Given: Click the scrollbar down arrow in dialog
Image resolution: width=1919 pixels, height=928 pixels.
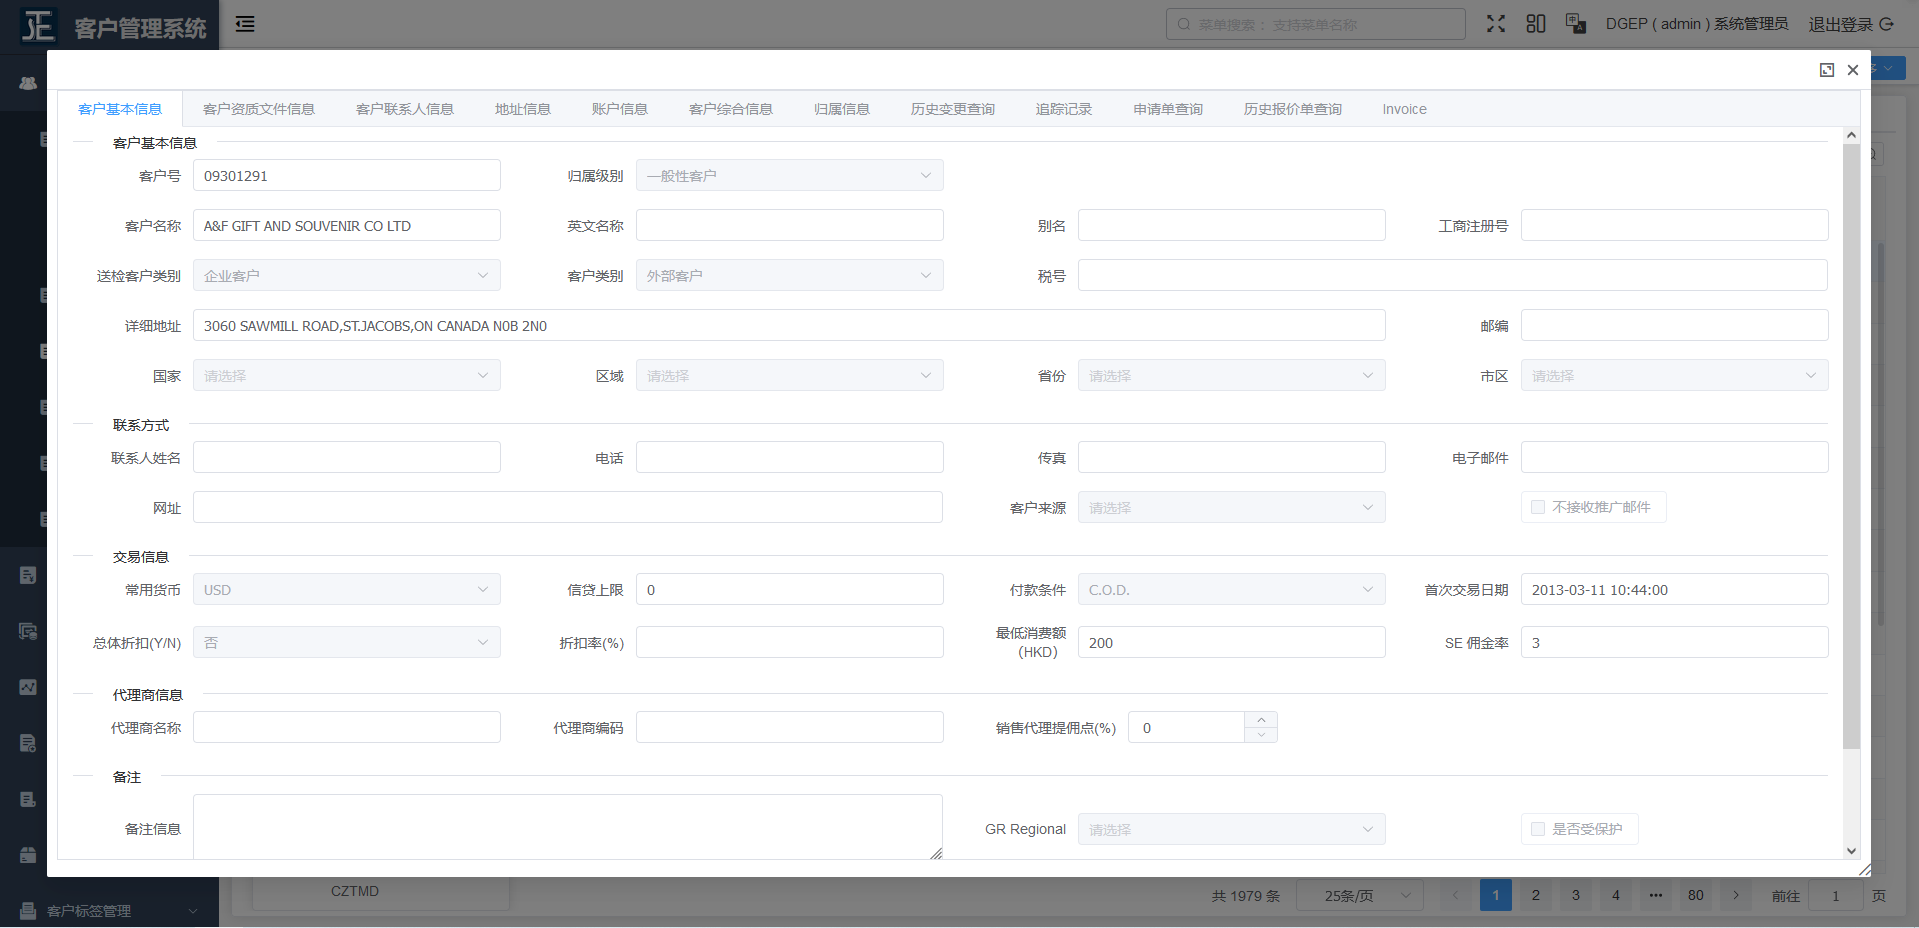Looking at the screenshot, I should (x=1851, y=851).
